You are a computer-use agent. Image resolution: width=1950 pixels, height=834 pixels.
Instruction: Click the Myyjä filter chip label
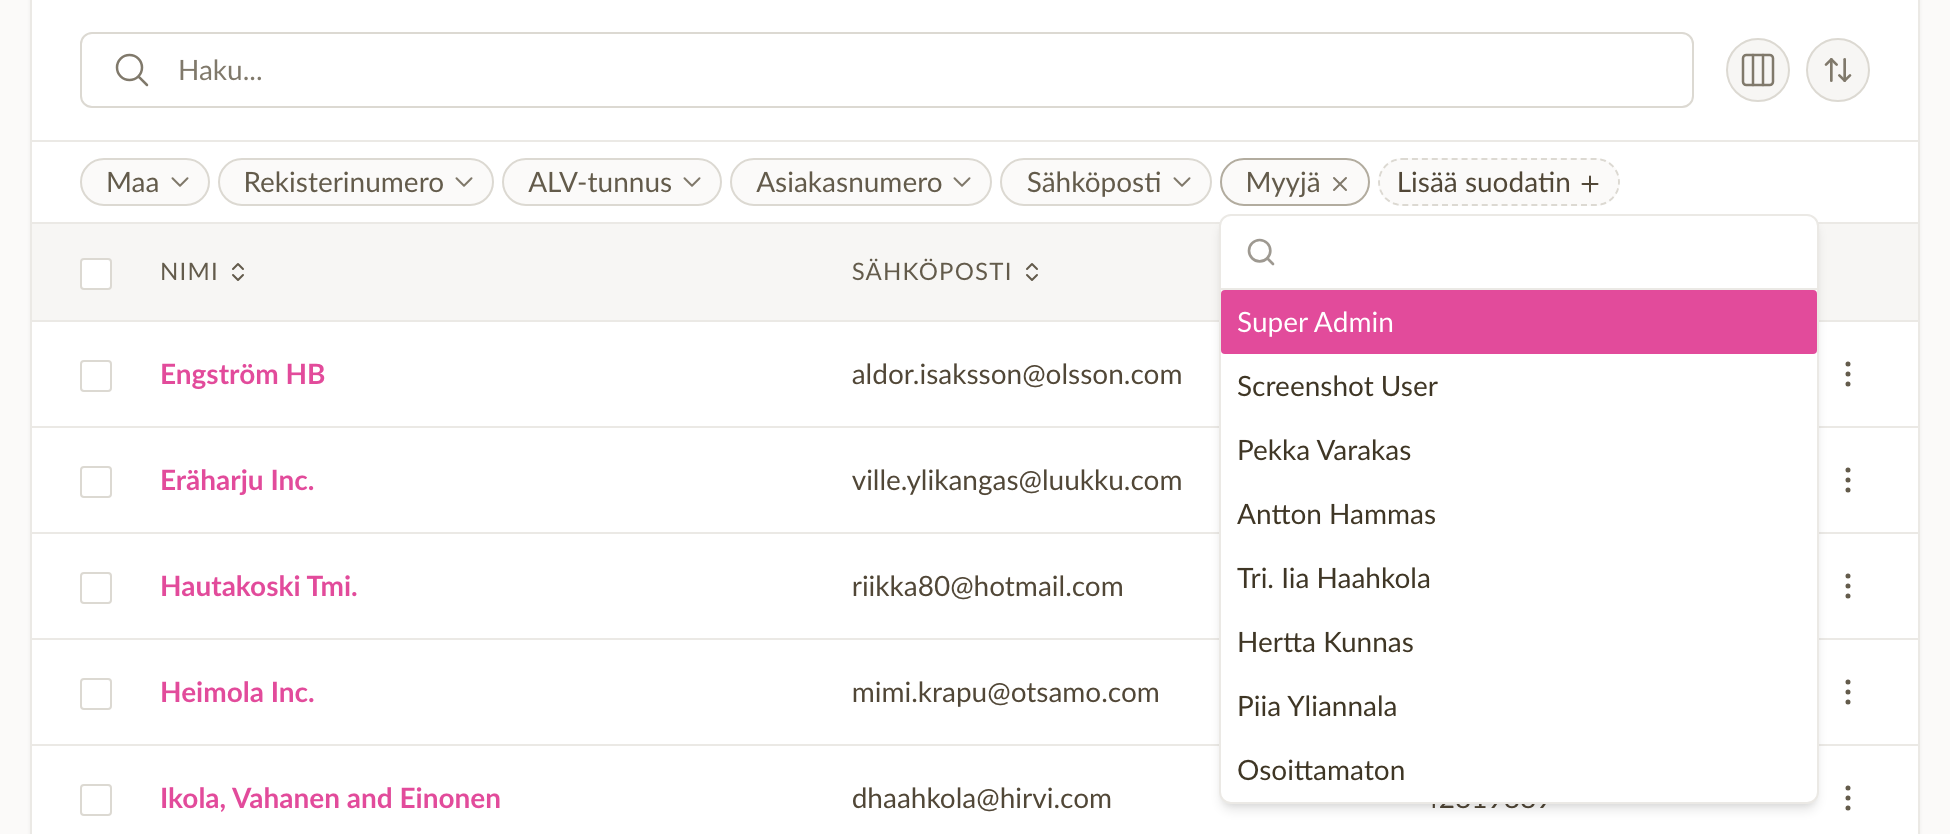tap(1283, 182)
